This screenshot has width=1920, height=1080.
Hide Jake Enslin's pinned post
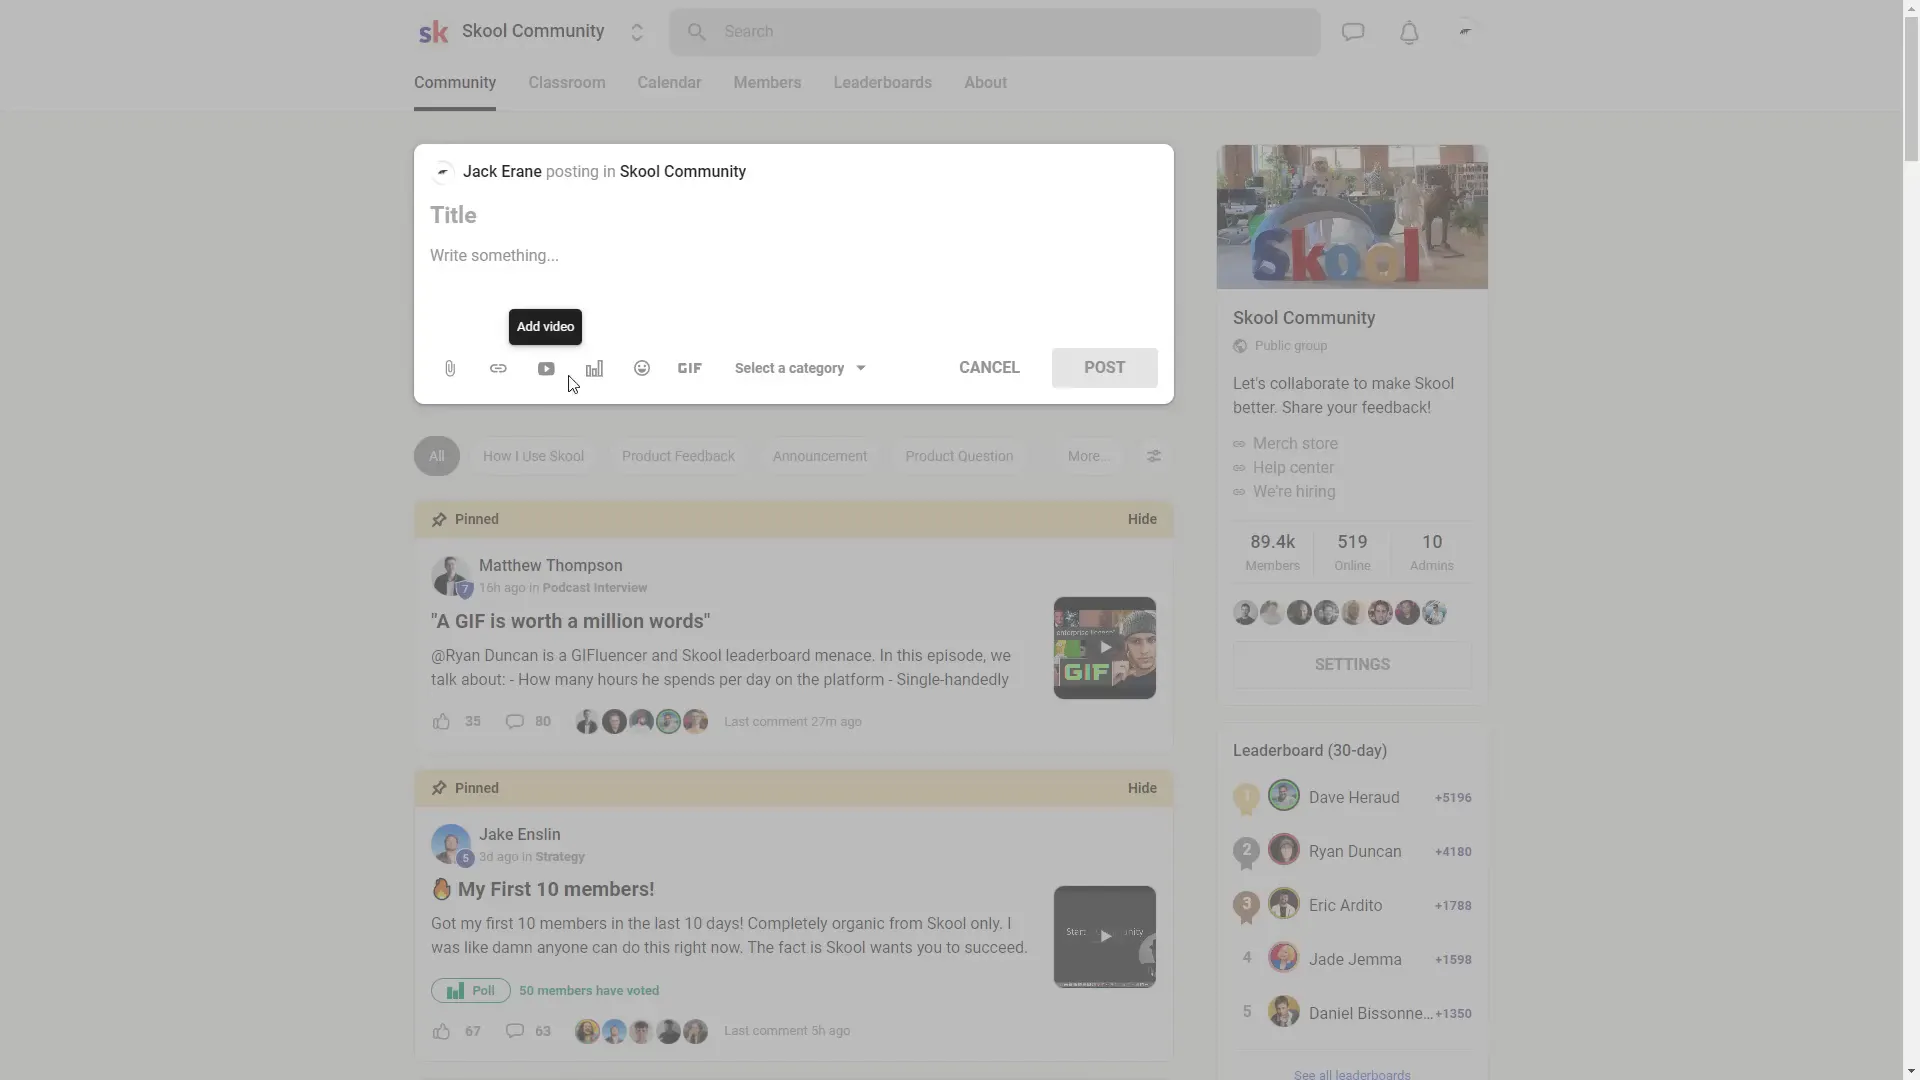pos(1142,788)
